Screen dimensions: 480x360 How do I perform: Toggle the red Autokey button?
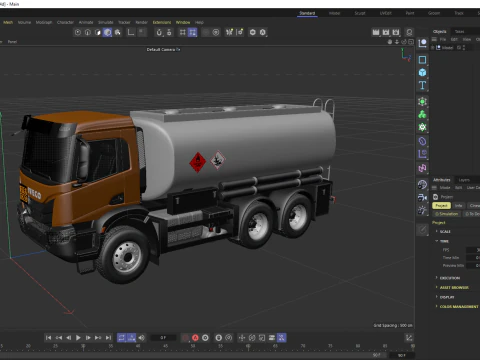pos(195,338)
